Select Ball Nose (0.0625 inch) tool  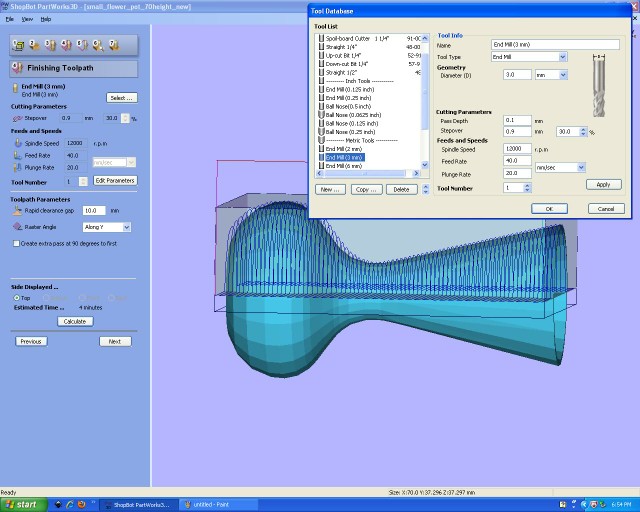[x=349, y=115]
